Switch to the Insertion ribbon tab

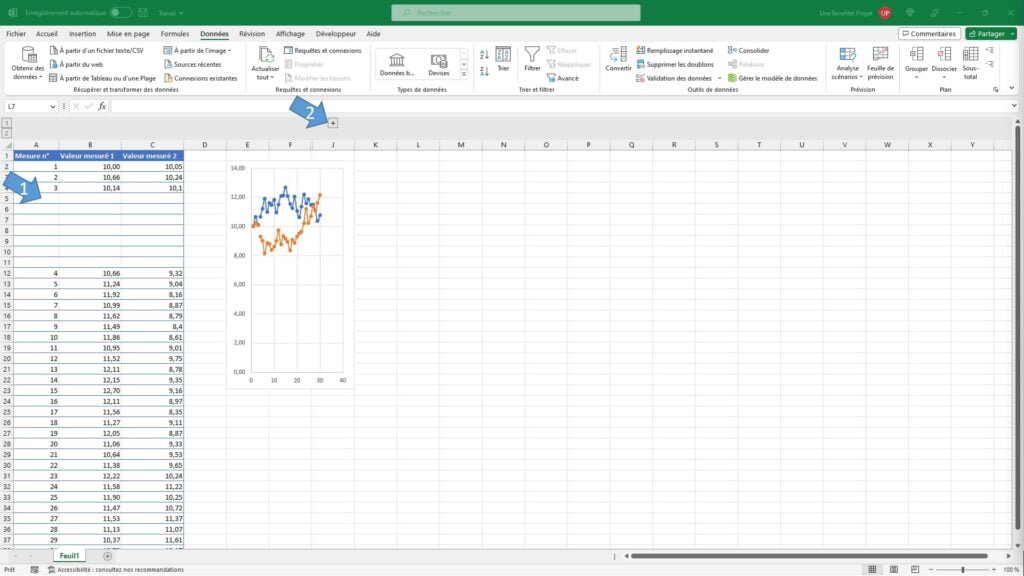click(x=83, y=33)
